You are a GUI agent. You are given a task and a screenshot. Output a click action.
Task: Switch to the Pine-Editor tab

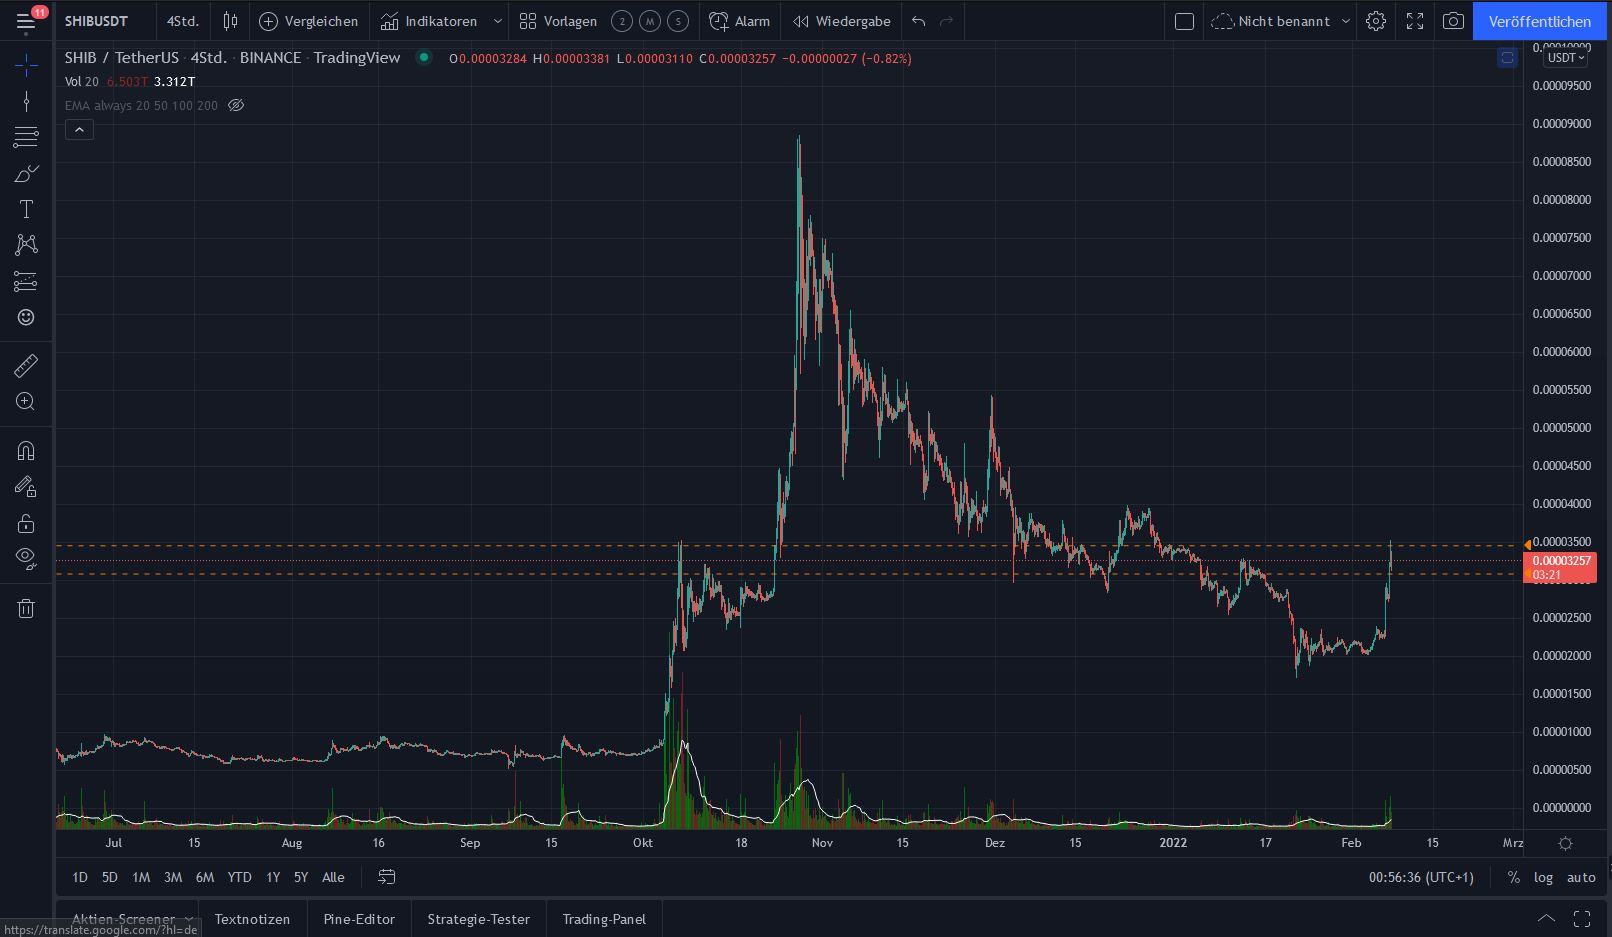359,919
